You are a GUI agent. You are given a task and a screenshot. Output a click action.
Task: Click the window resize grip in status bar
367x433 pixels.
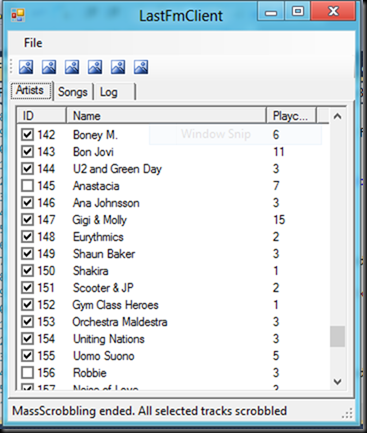click(348, 413)
